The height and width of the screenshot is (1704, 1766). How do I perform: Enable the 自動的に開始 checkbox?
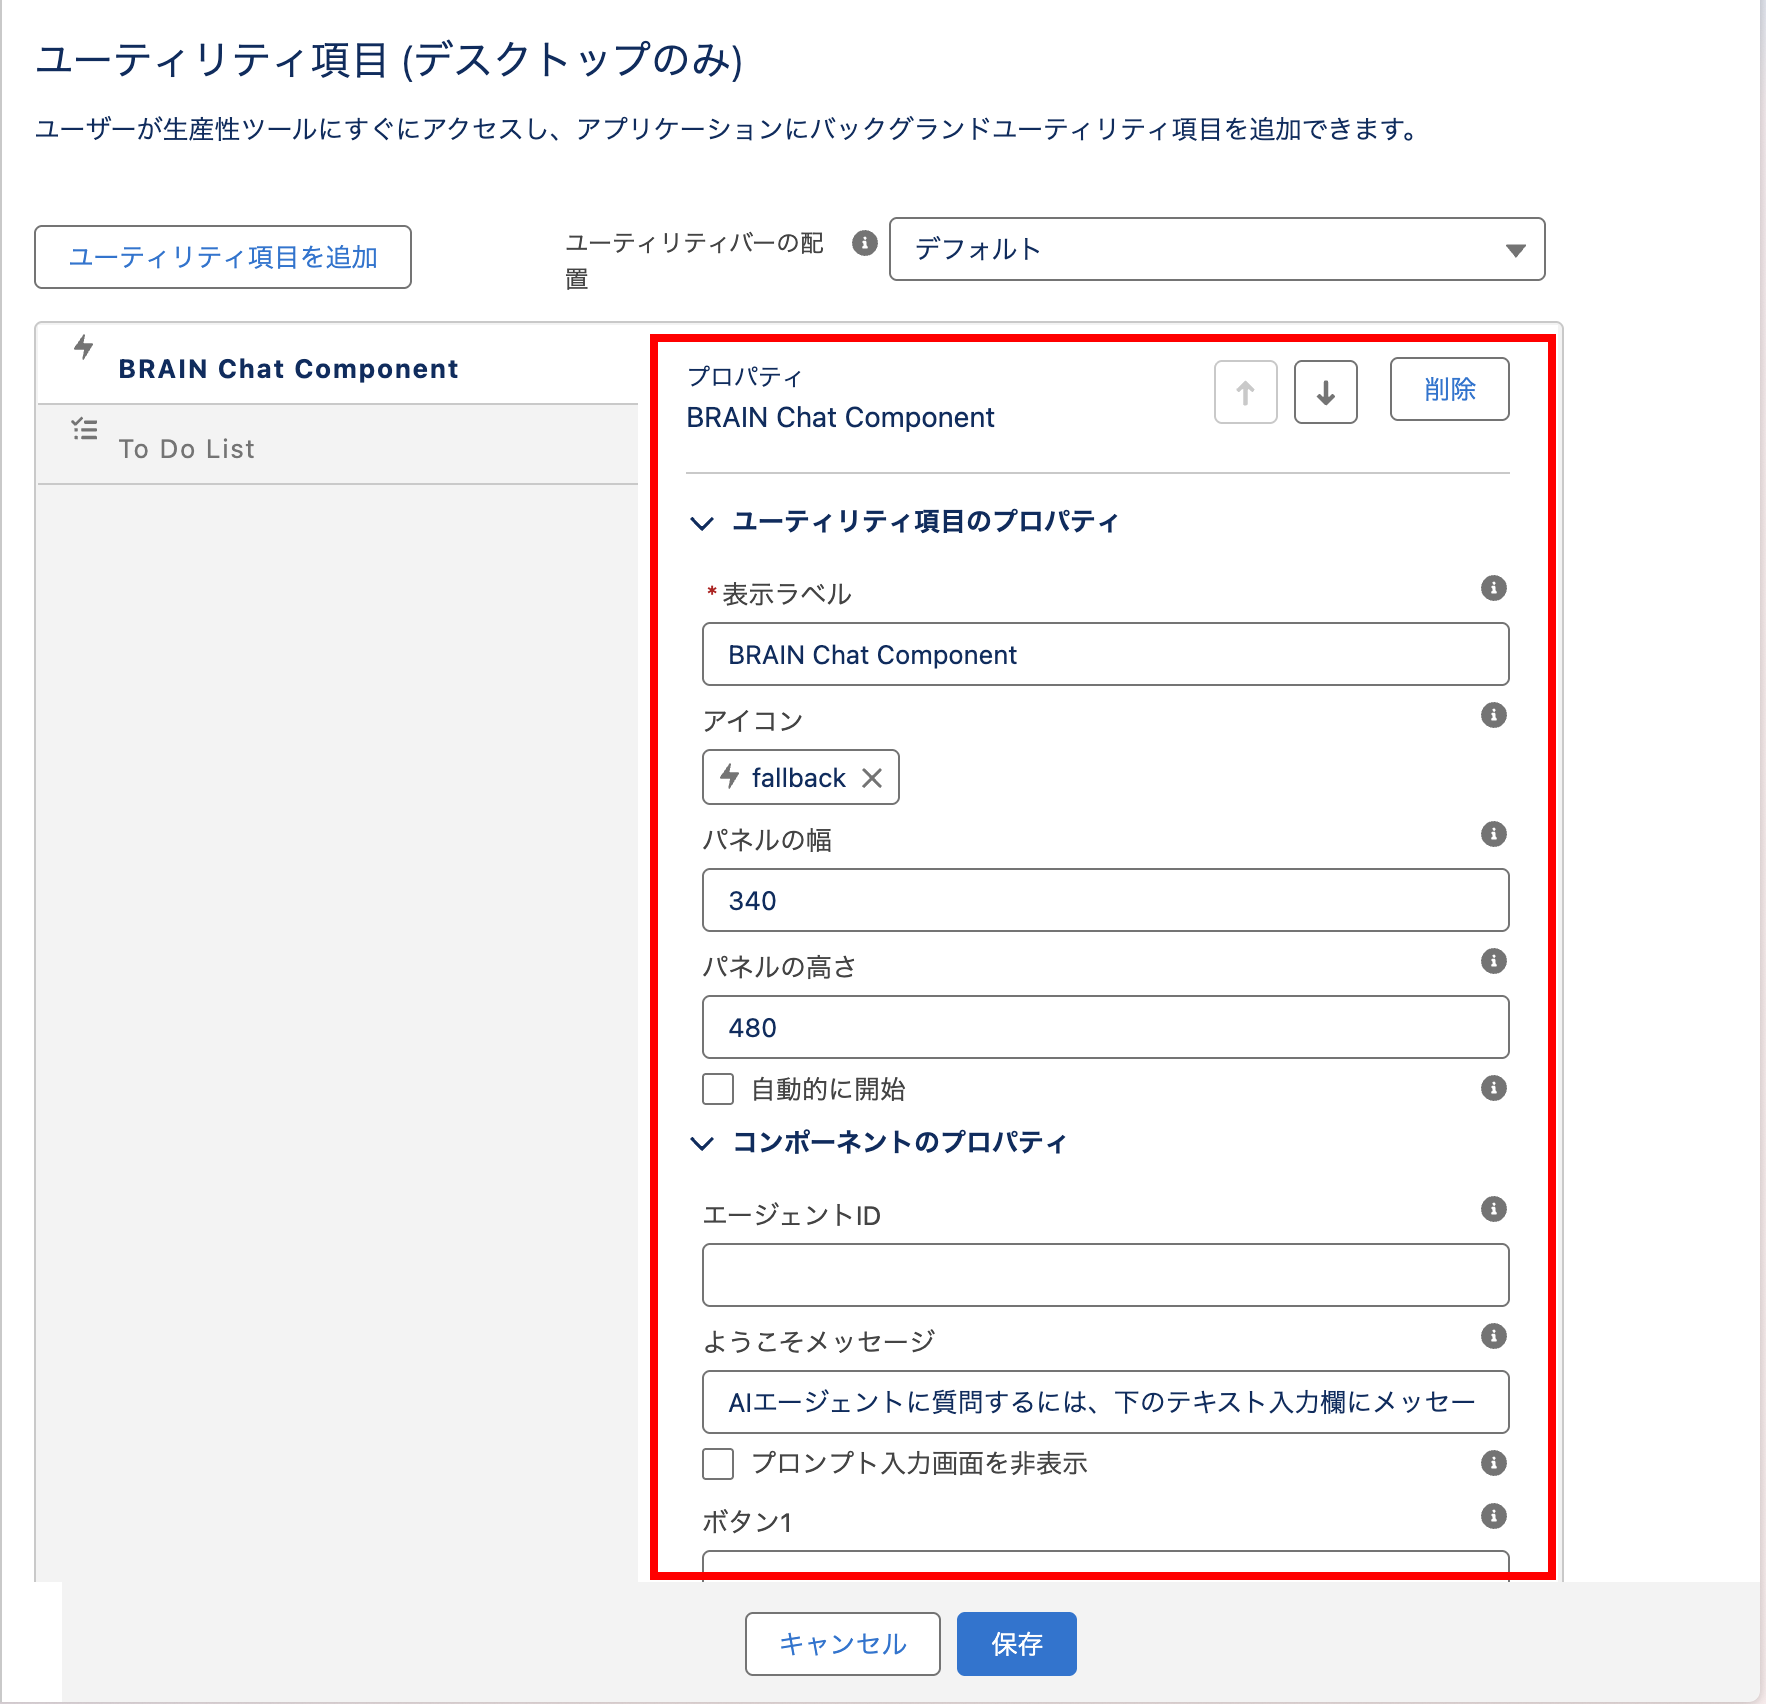click(718, 1089)
